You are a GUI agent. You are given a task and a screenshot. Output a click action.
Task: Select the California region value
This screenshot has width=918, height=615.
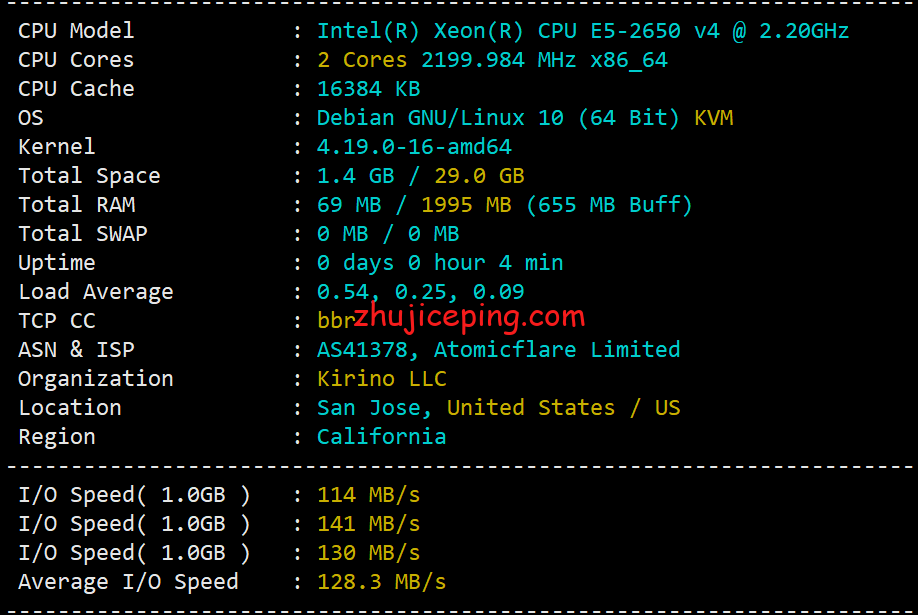click(x=382, y=436)
